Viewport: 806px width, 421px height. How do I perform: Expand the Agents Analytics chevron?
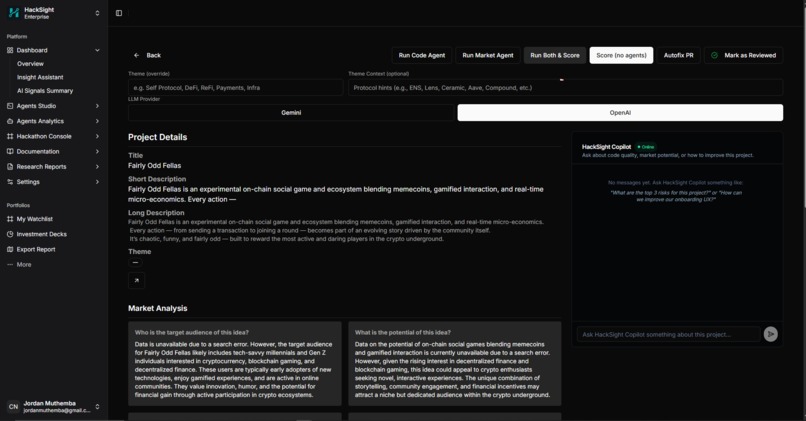coord(97,121)
